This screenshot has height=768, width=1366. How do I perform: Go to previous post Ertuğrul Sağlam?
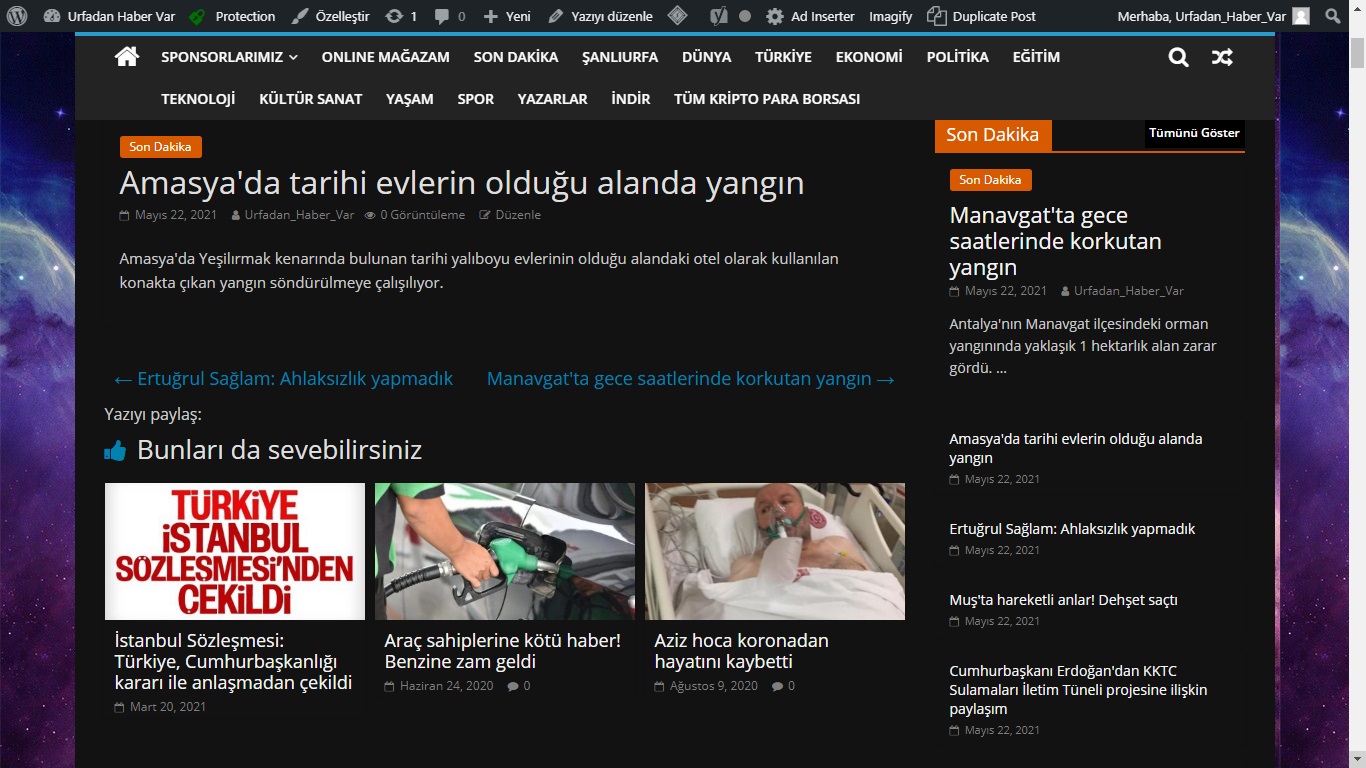[283, 379]
